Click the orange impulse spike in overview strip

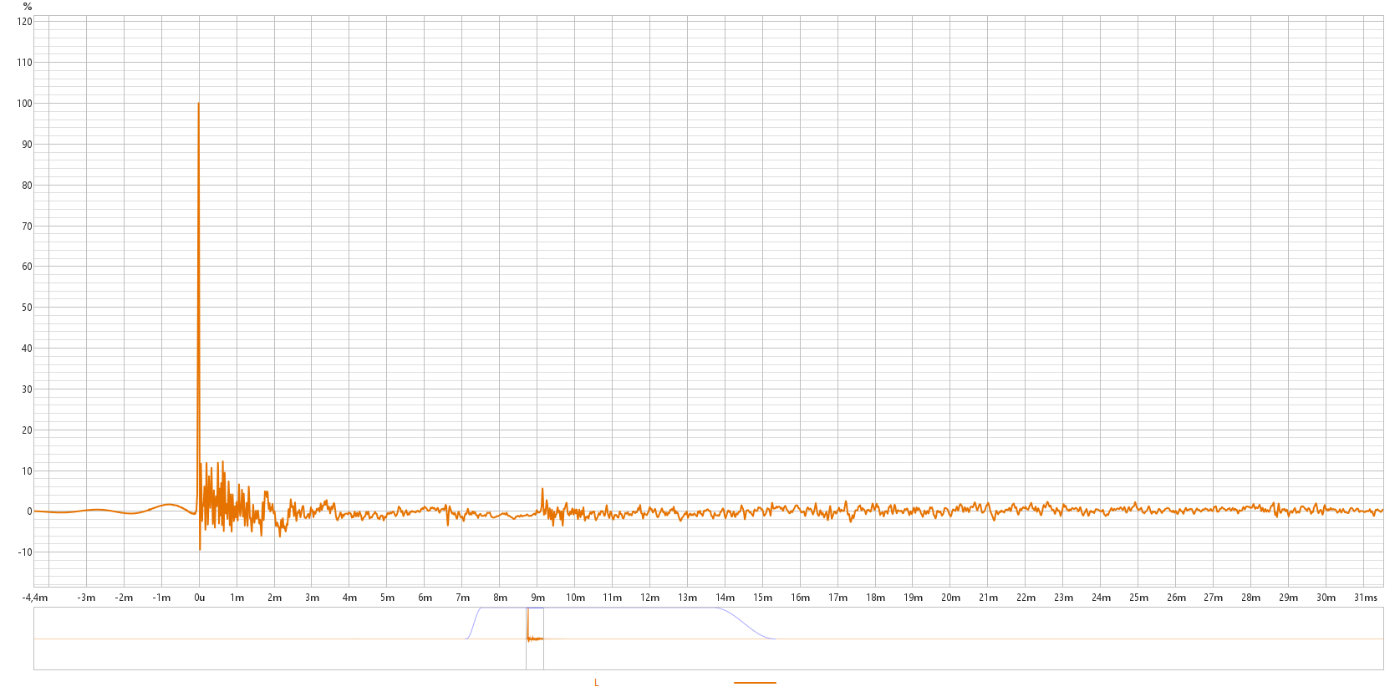(x=527, y=623)
